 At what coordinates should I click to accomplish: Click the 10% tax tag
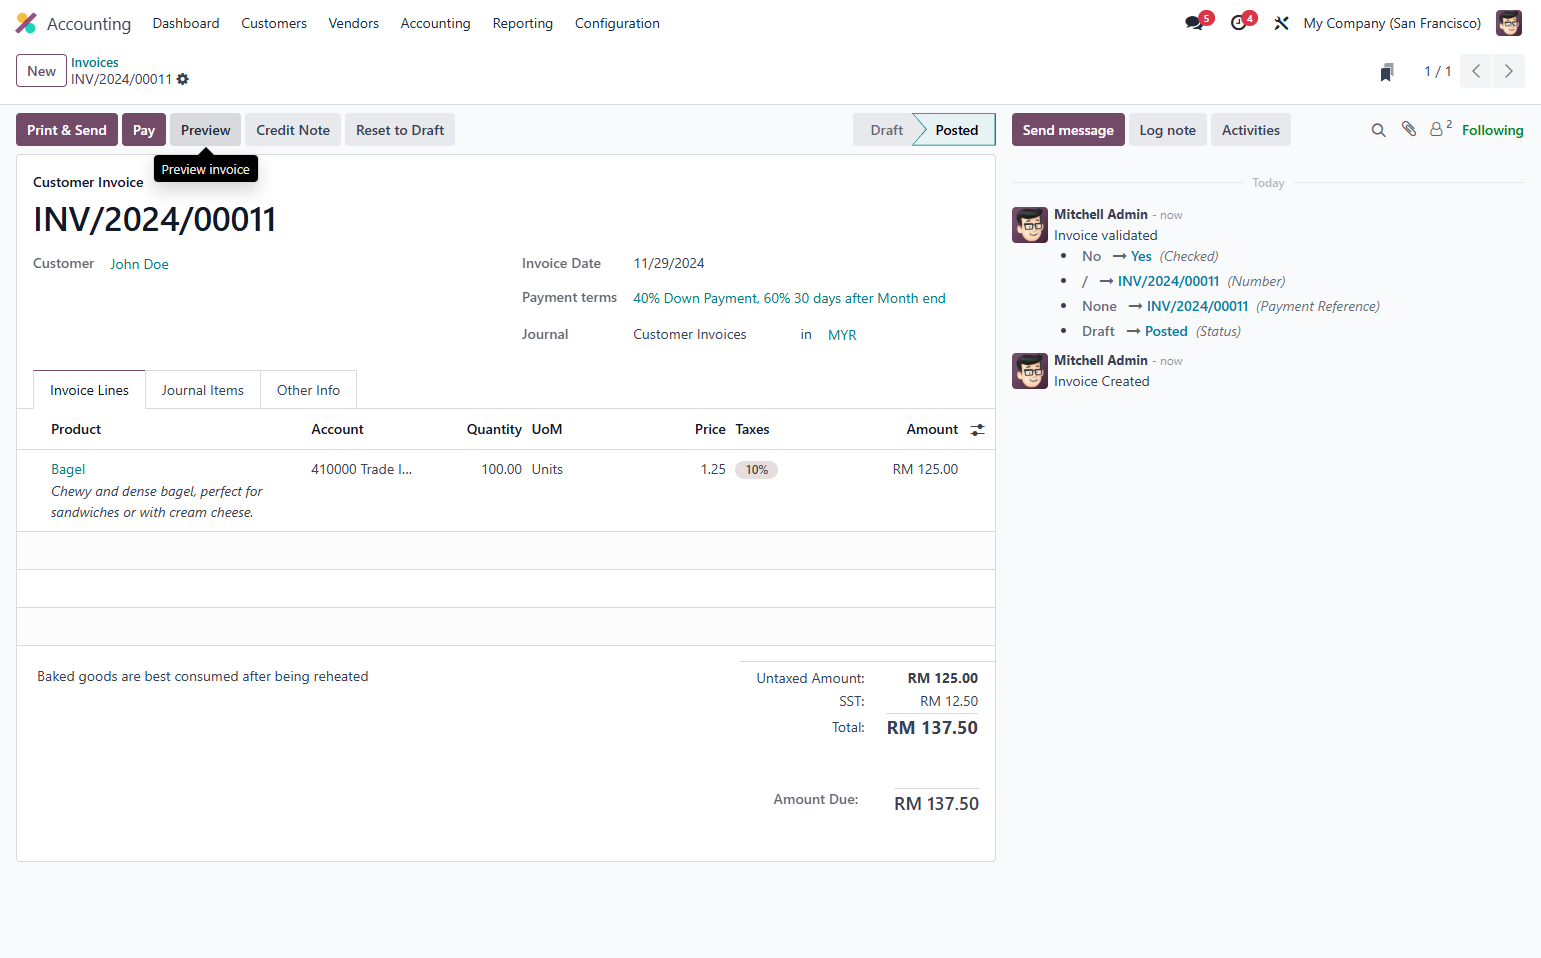[x=756, y=470]
